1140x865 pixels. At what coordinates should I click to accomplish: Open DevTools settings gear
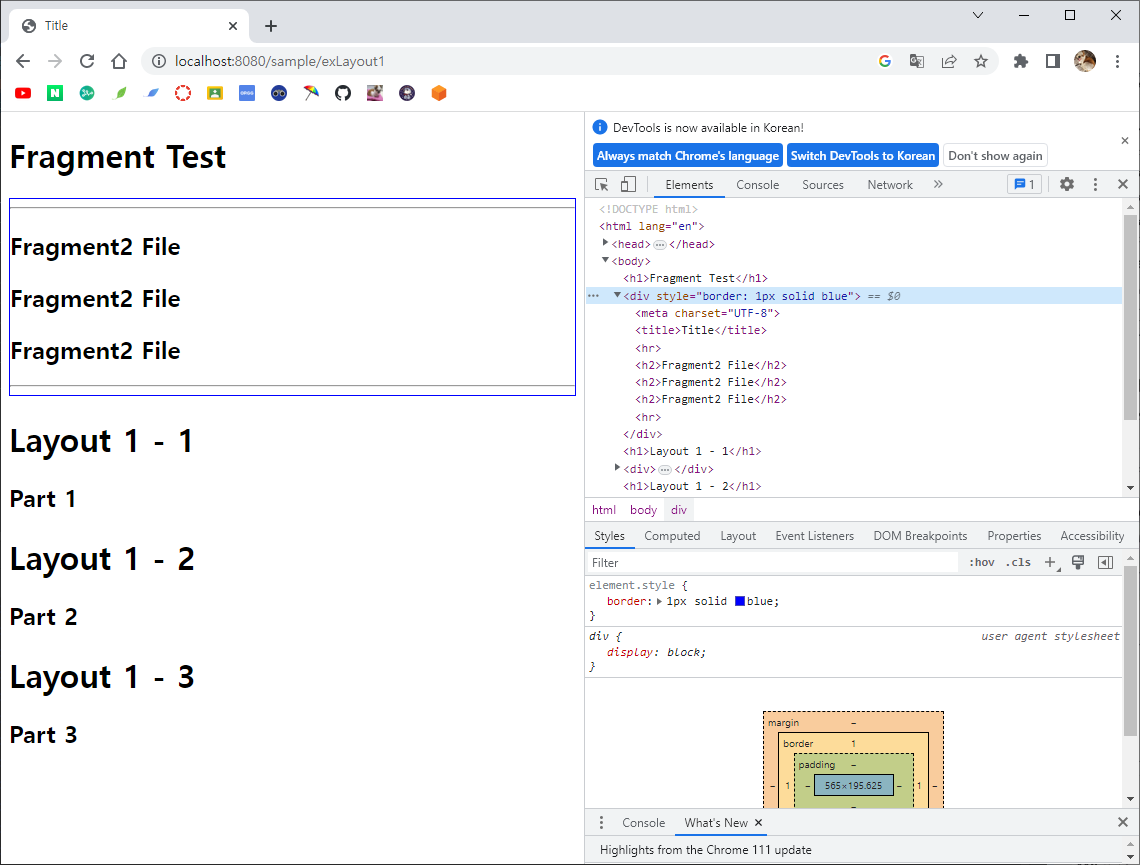1067,185
